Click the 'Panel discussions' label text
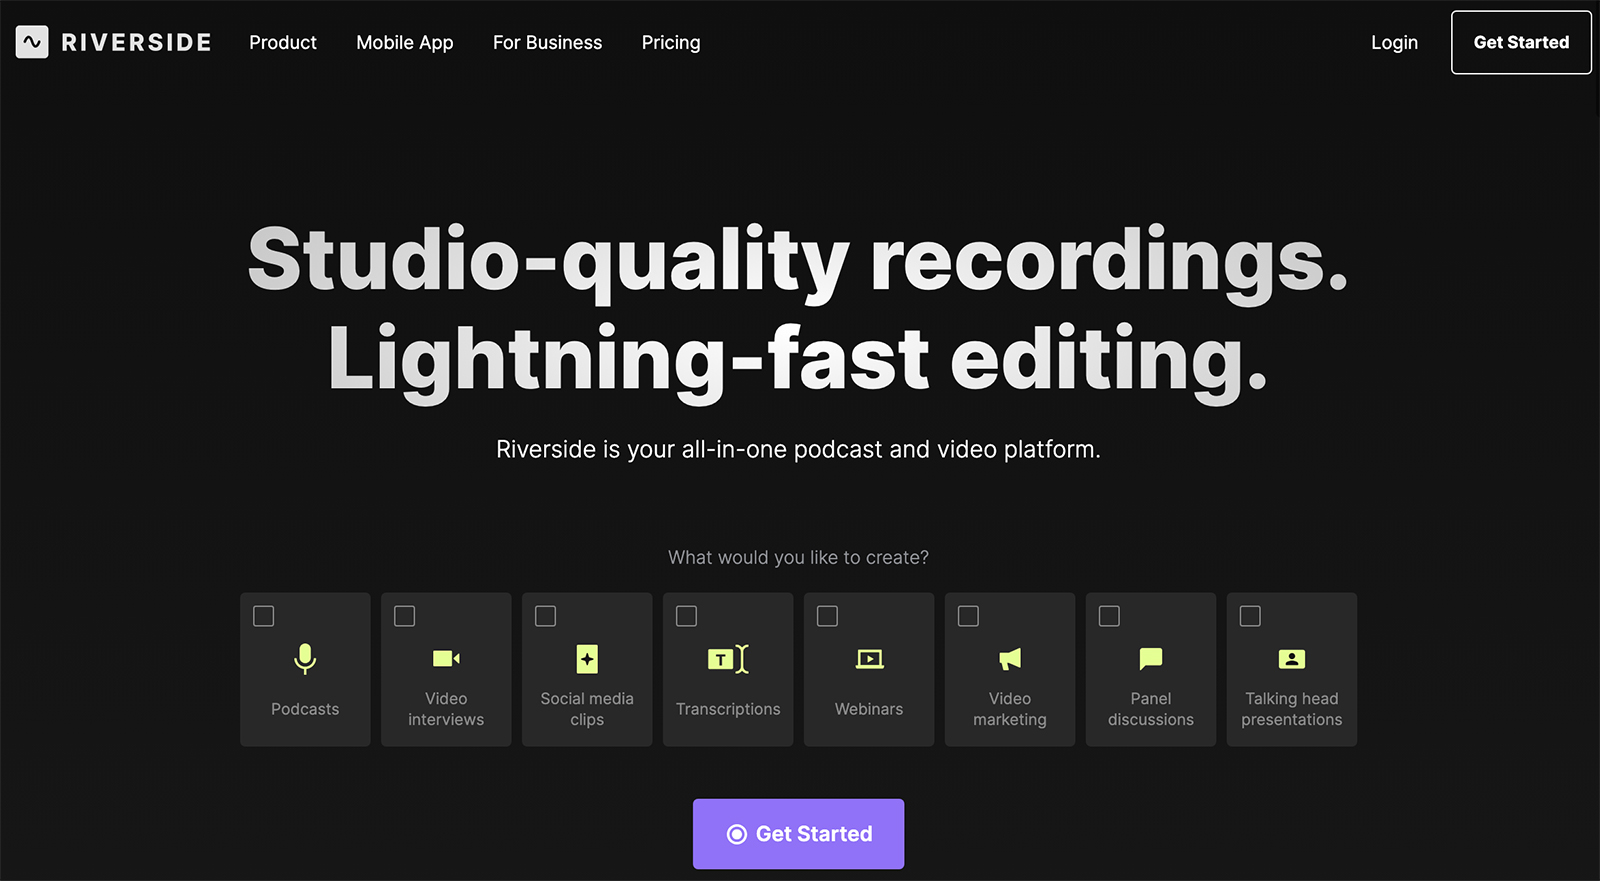The image size is (1600, 881). pos(1151,709)
